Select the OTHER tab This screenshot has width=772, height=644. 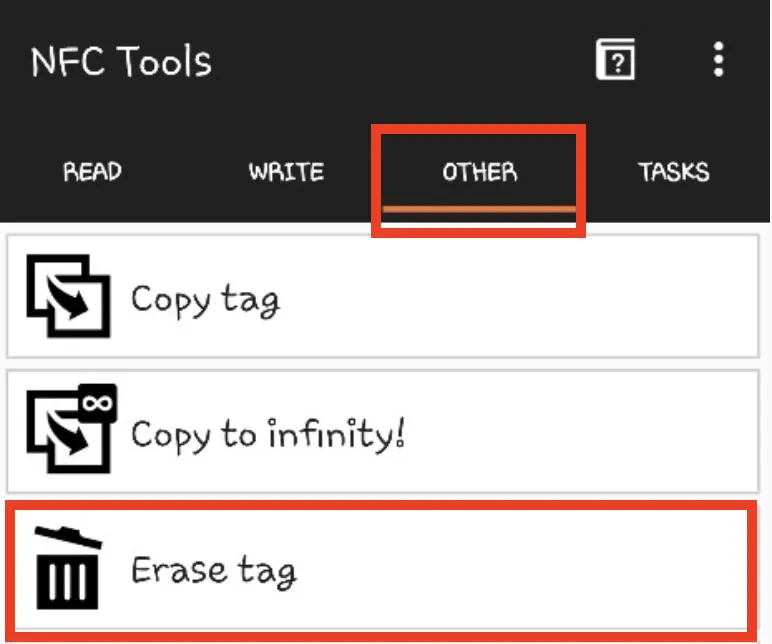[480, 172]
